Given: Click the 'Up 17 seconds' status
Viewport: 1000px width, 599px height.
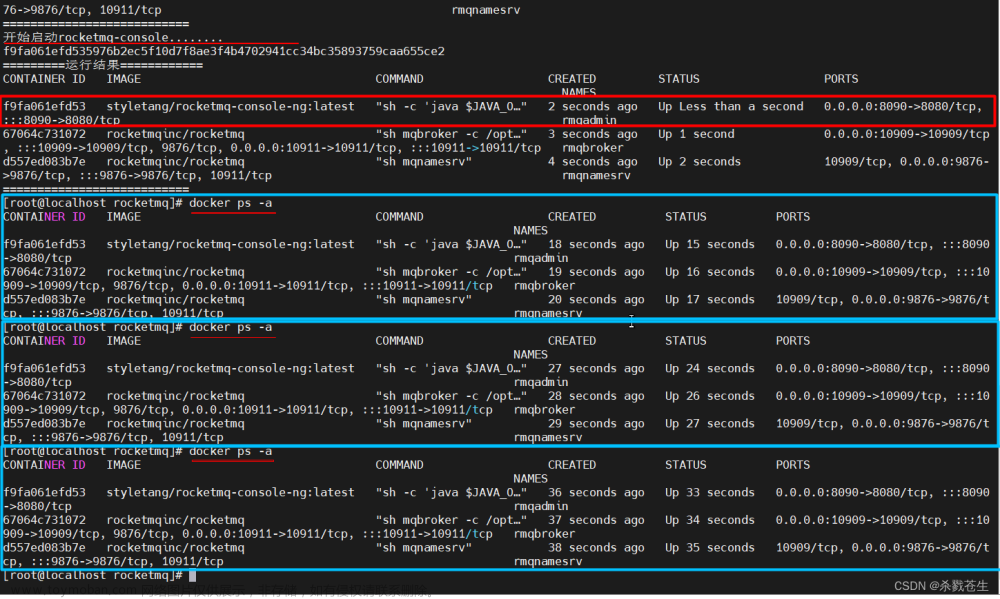Looking at the screenshot, I should coord(710,299).
